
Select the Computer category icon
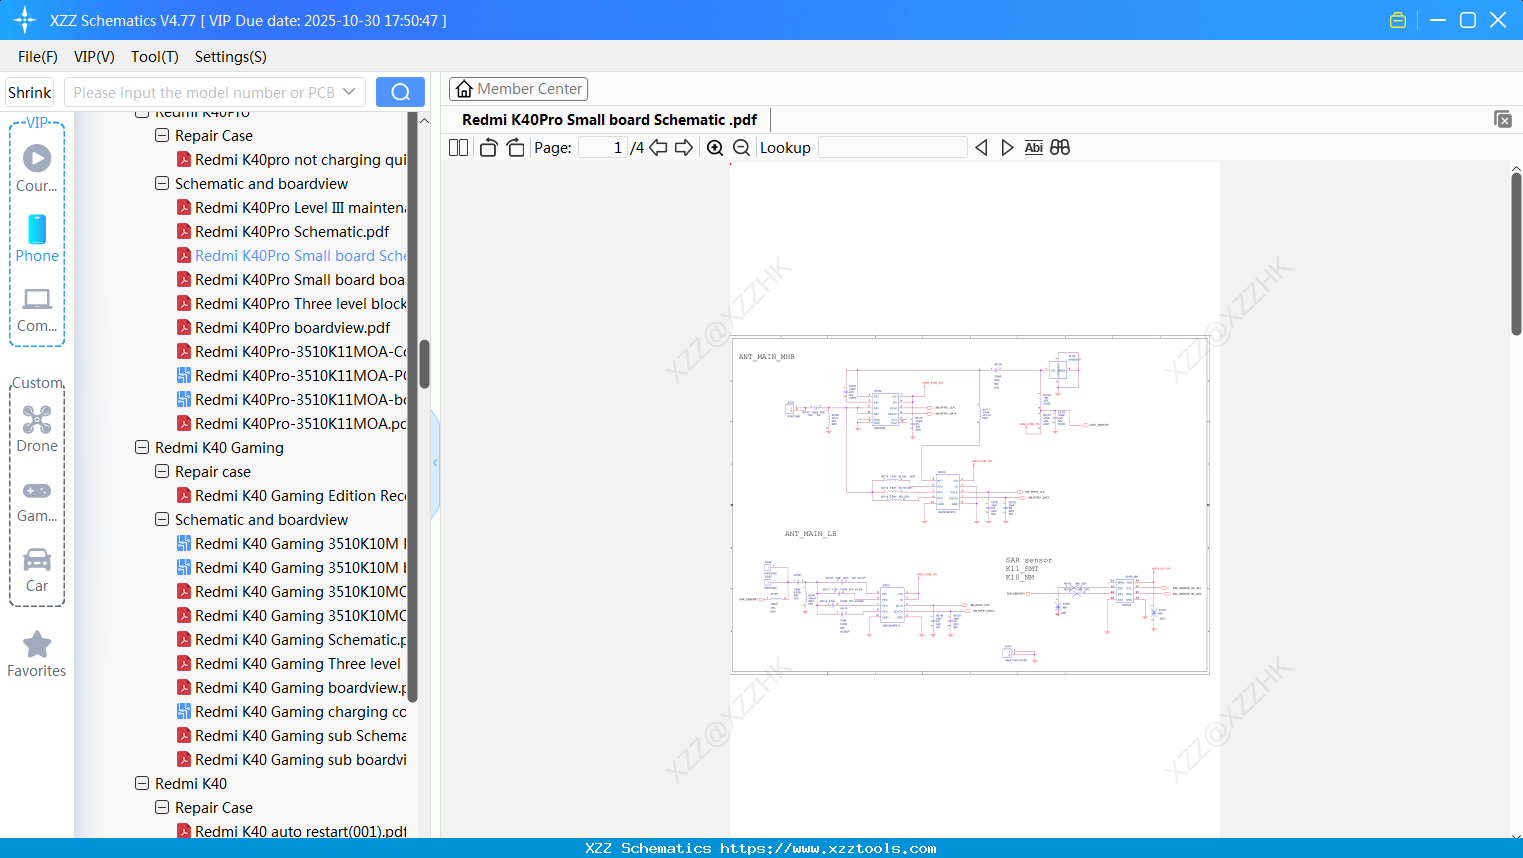37,310
